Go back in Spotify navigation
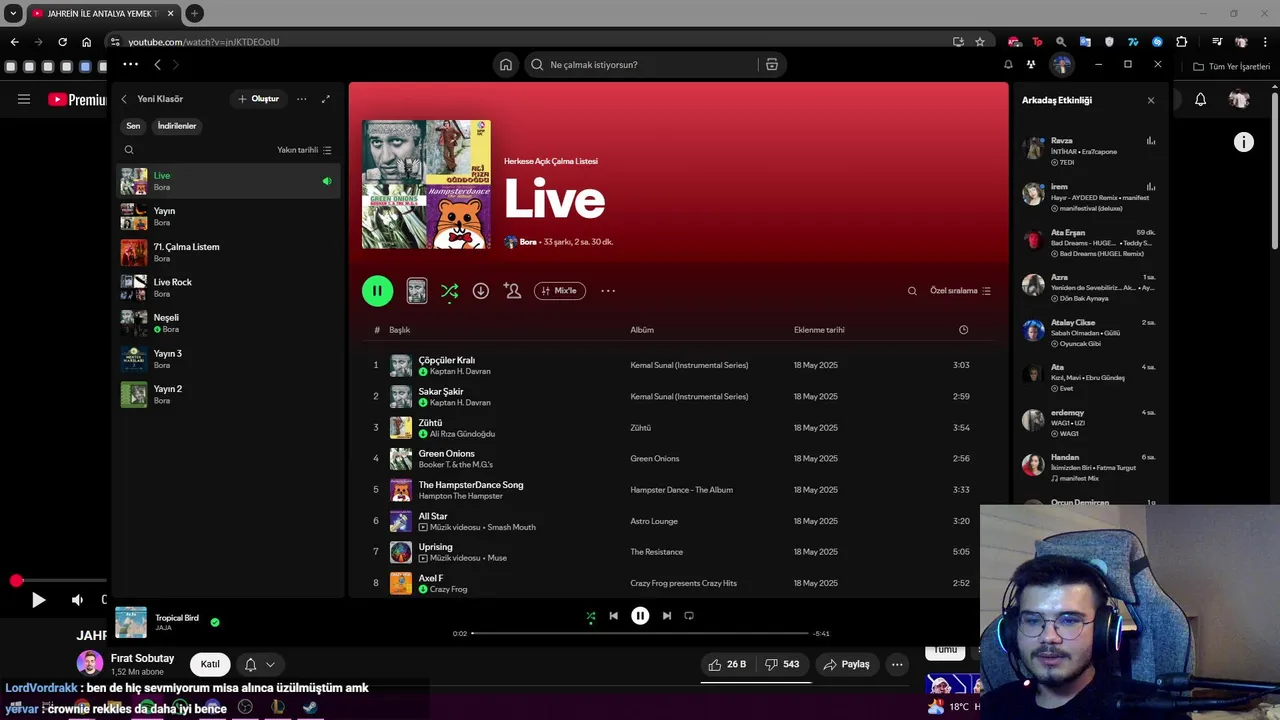 pyautogui.click(x=157, y=65)
